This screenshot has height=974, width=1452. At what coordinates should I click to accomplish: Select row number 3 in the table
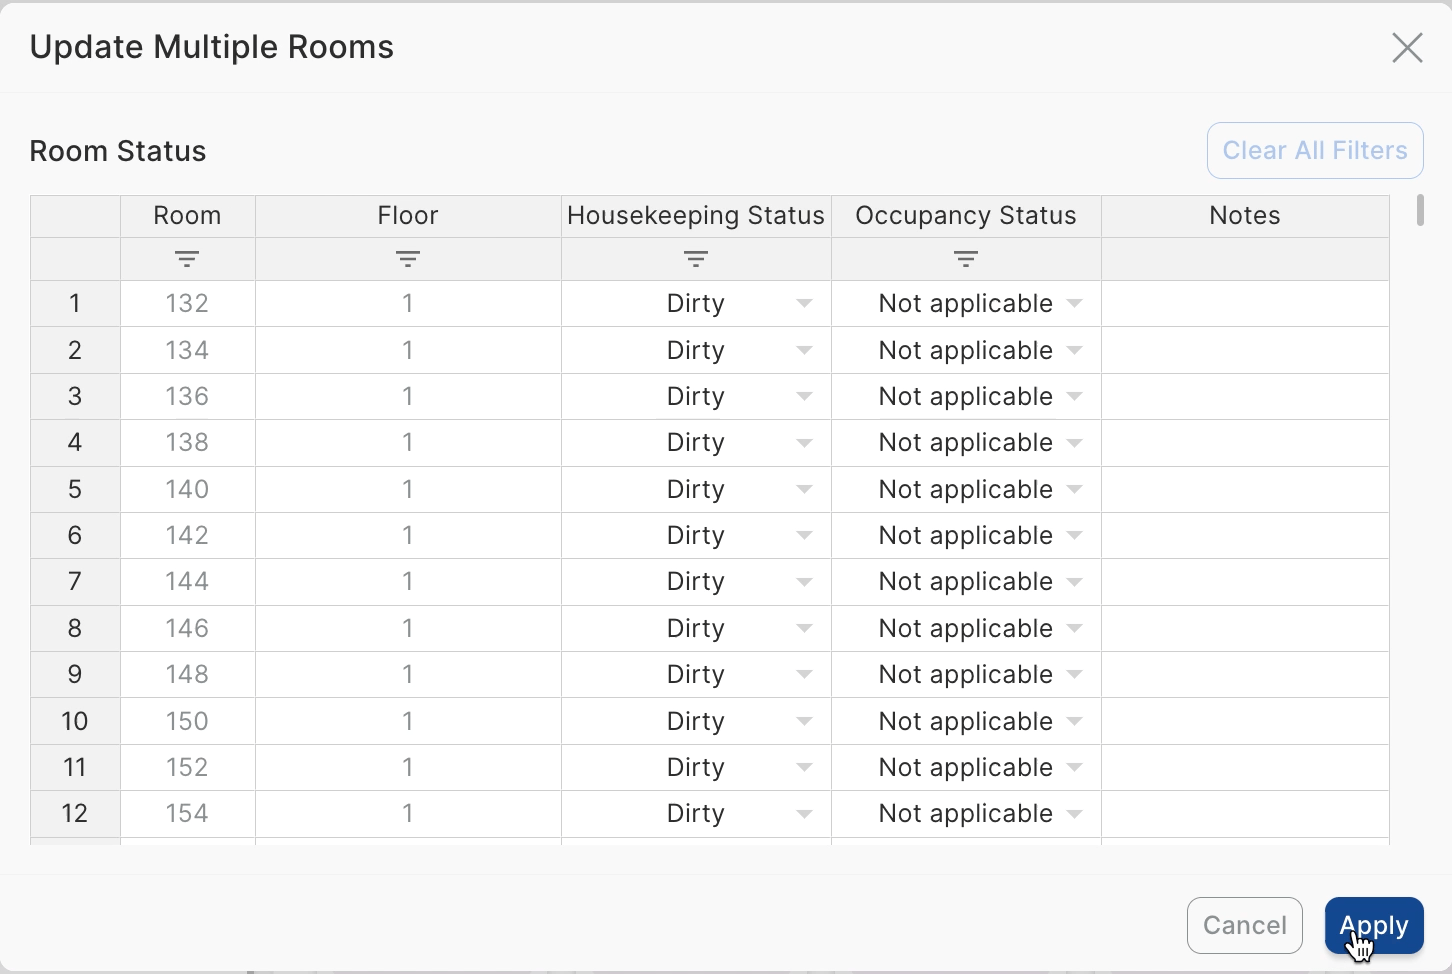pyautogui.click(x=75, y=396)
